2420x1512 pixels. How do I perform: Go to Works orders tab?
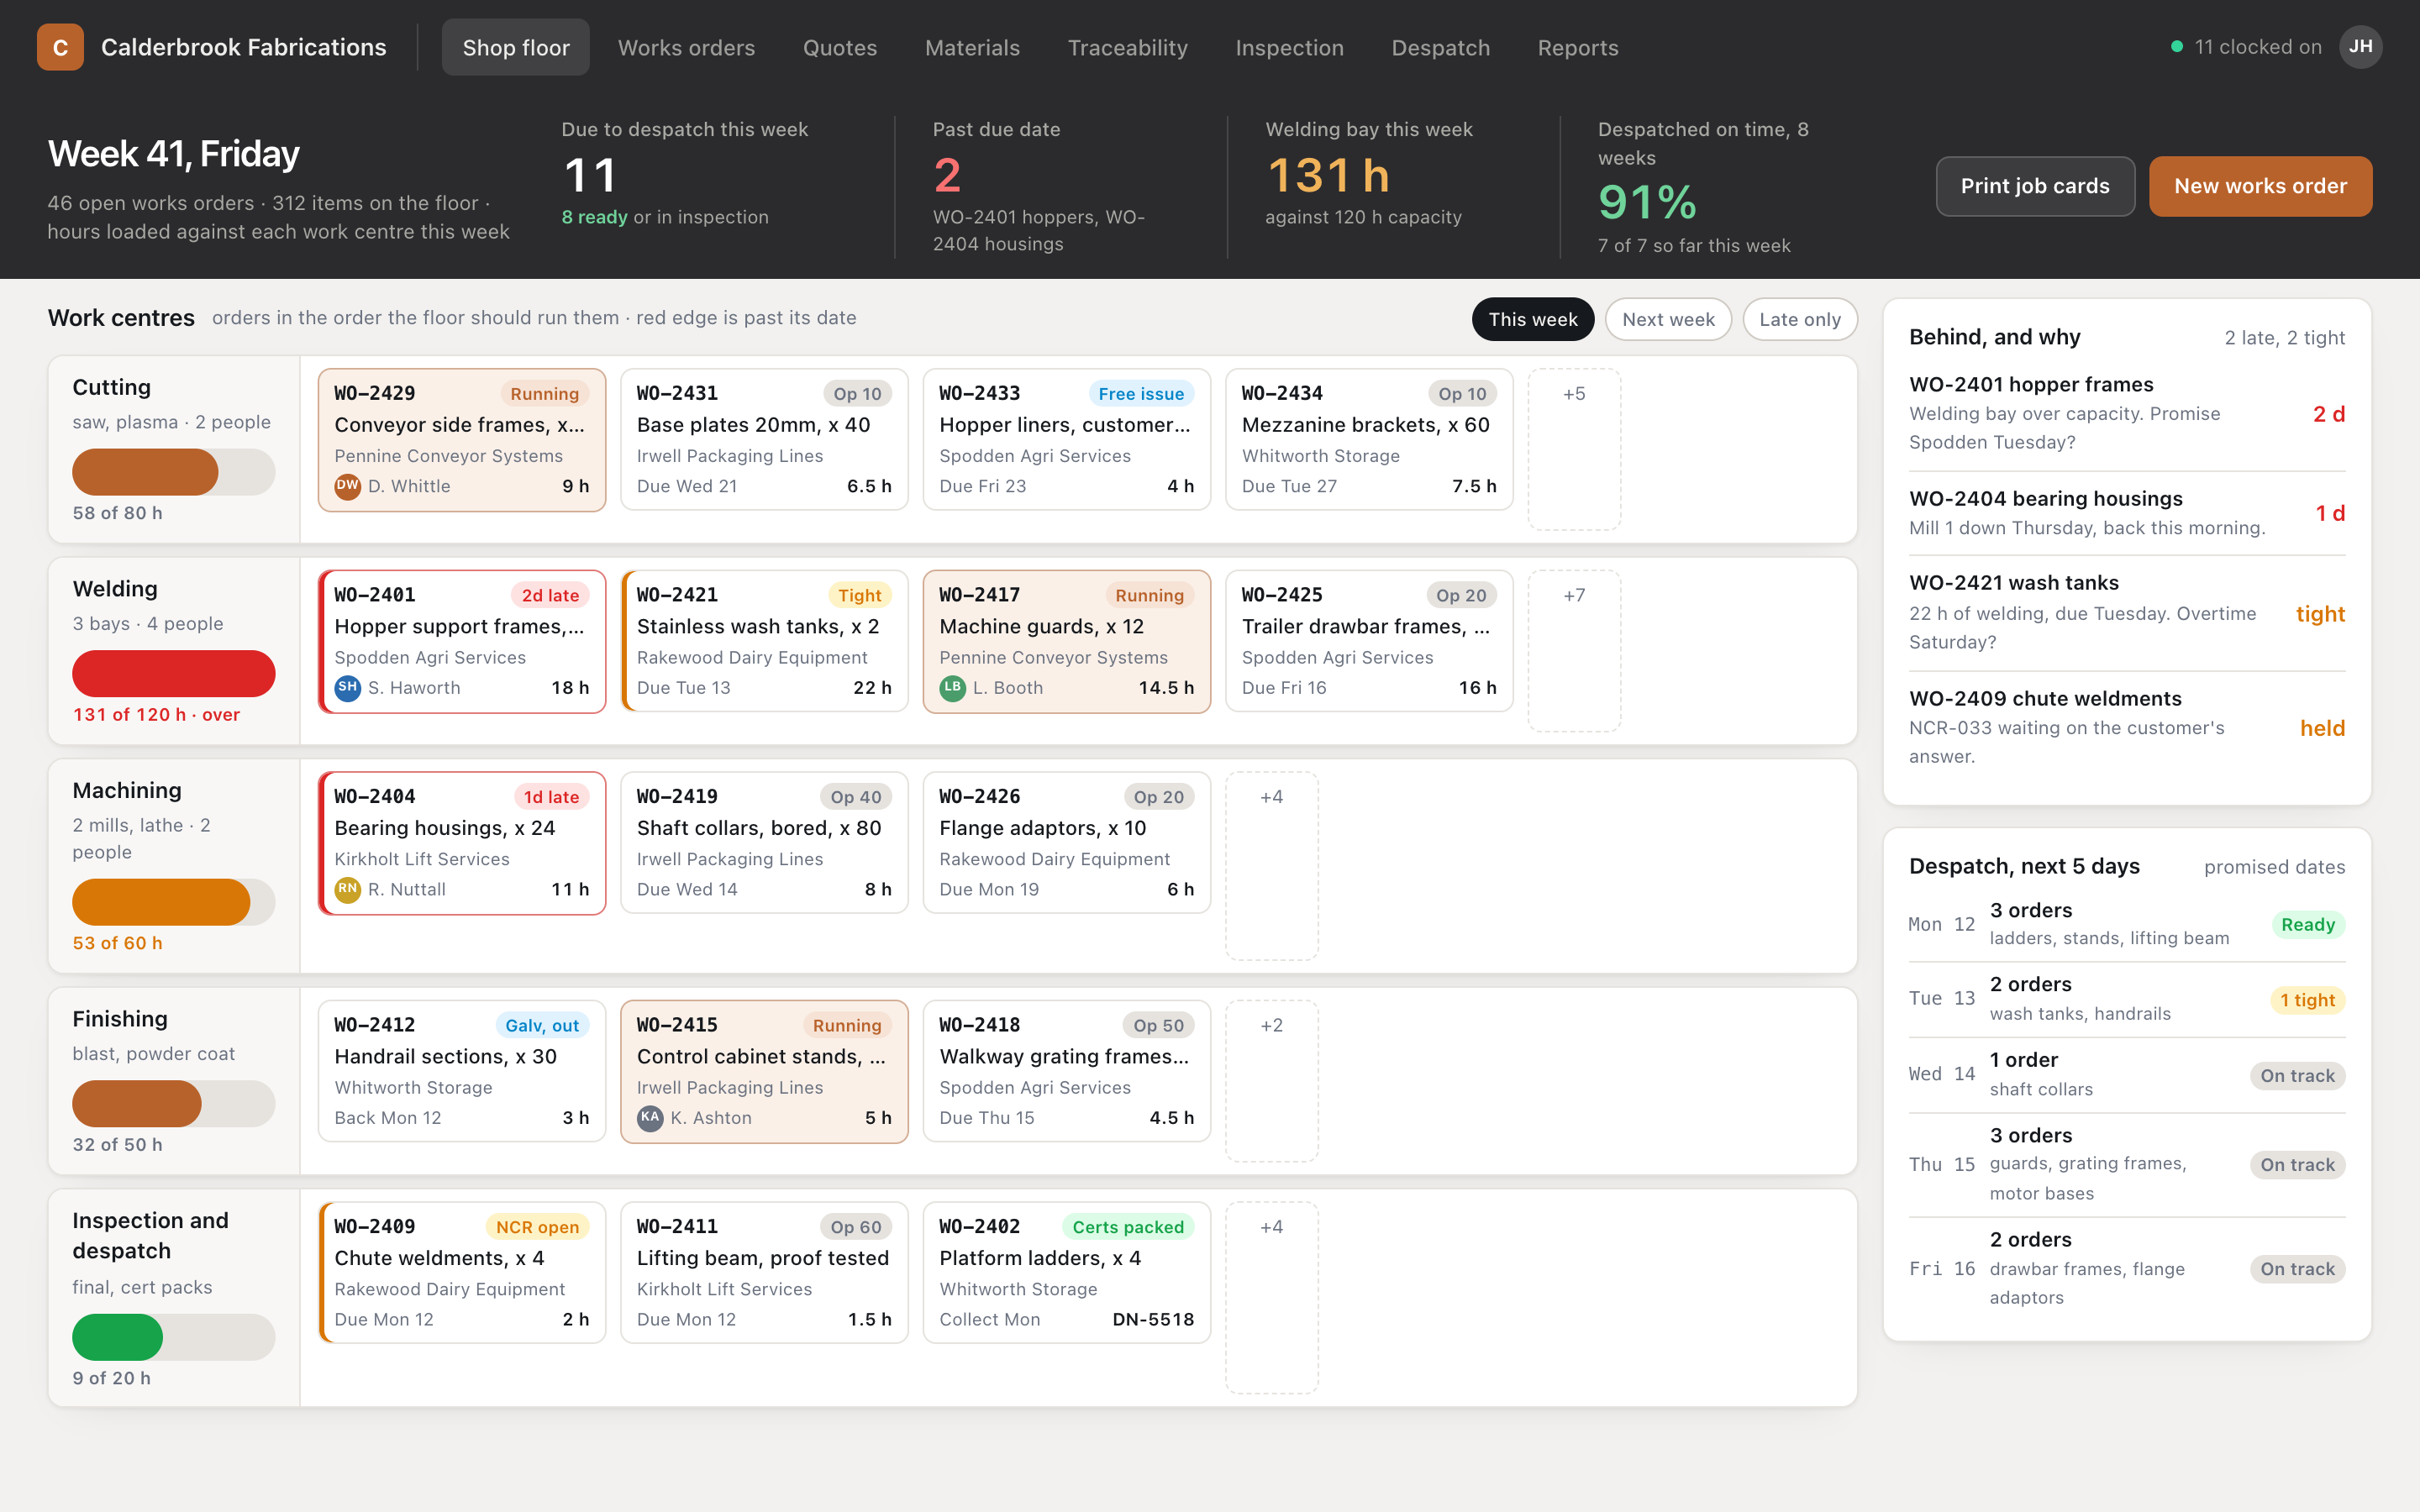[686, 47]
